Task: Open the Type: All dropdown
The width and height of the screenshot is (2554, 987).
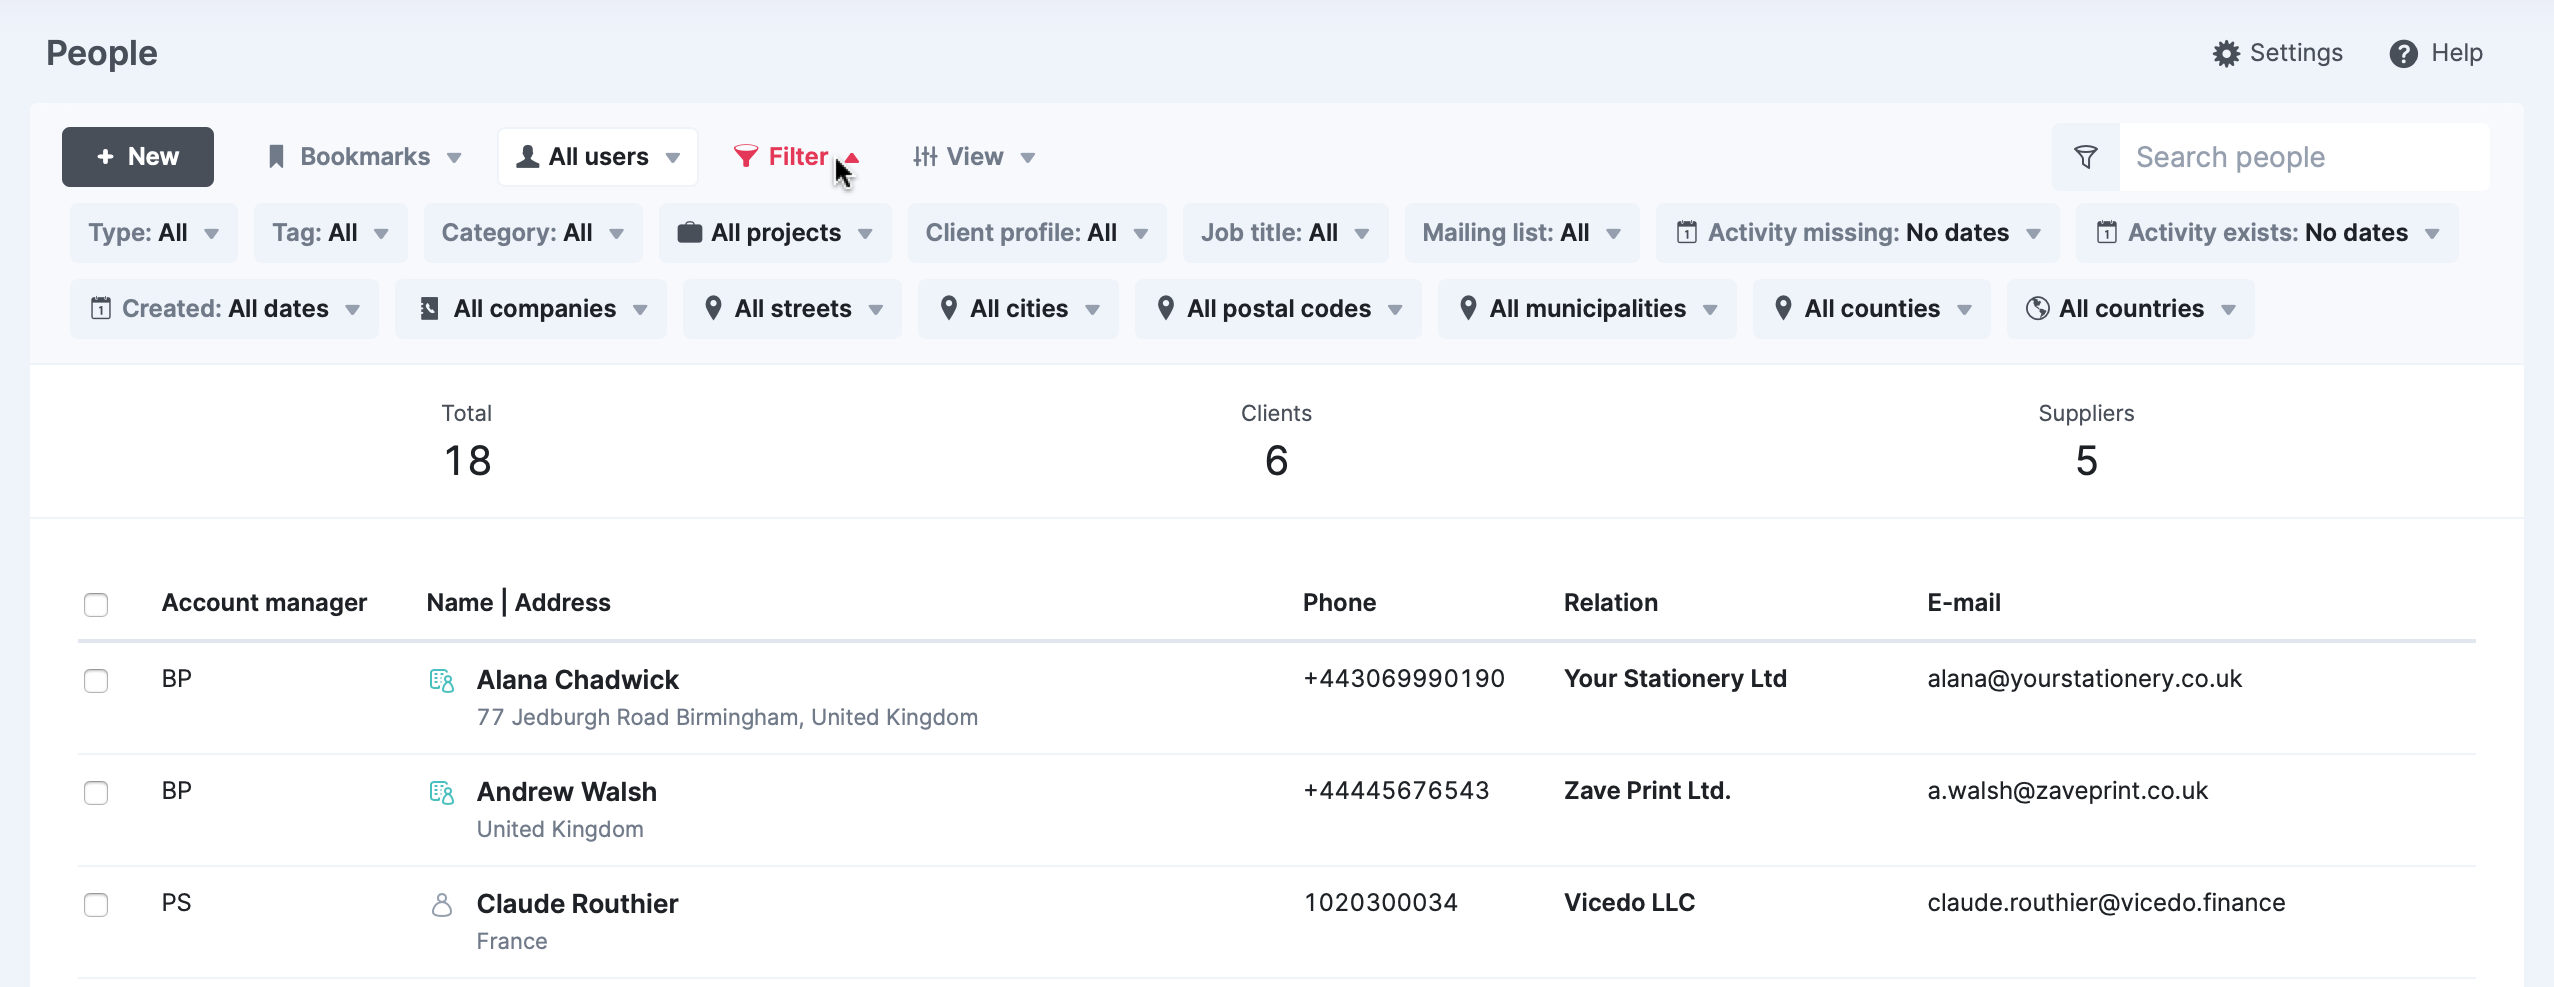Action: (x=154, y=233)
